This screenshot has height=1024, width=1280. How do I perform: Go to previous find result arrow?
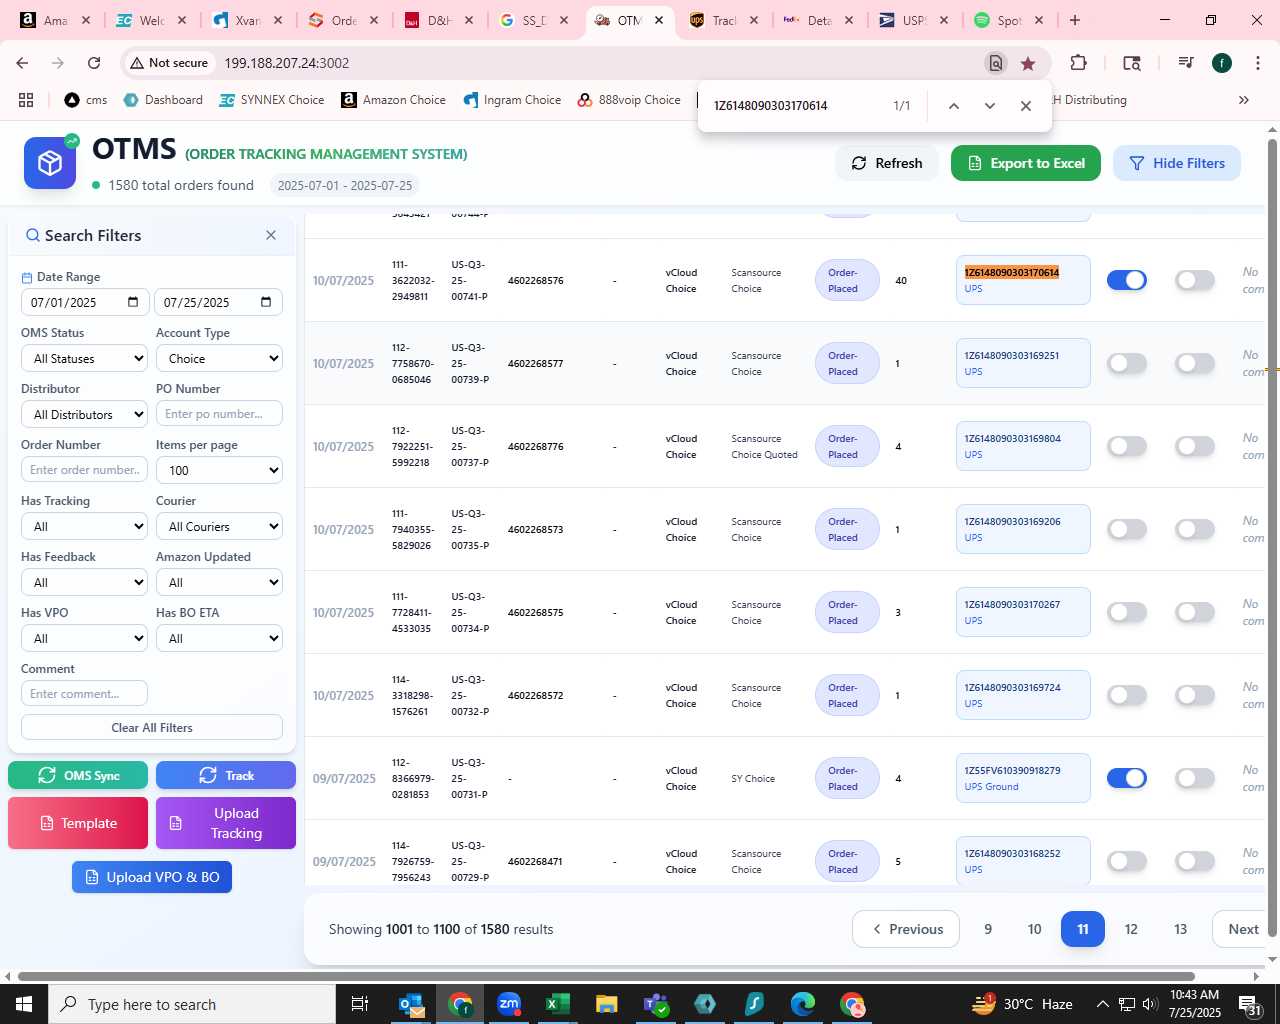coord(953,106)
